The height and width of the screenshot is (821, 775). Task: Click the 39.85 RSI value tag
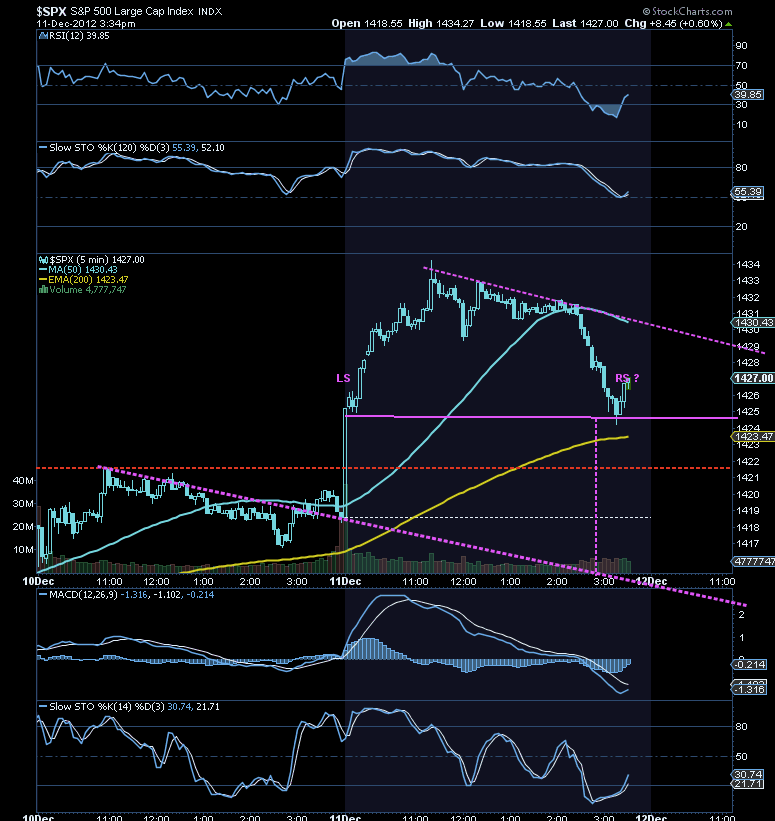[747, 95]
